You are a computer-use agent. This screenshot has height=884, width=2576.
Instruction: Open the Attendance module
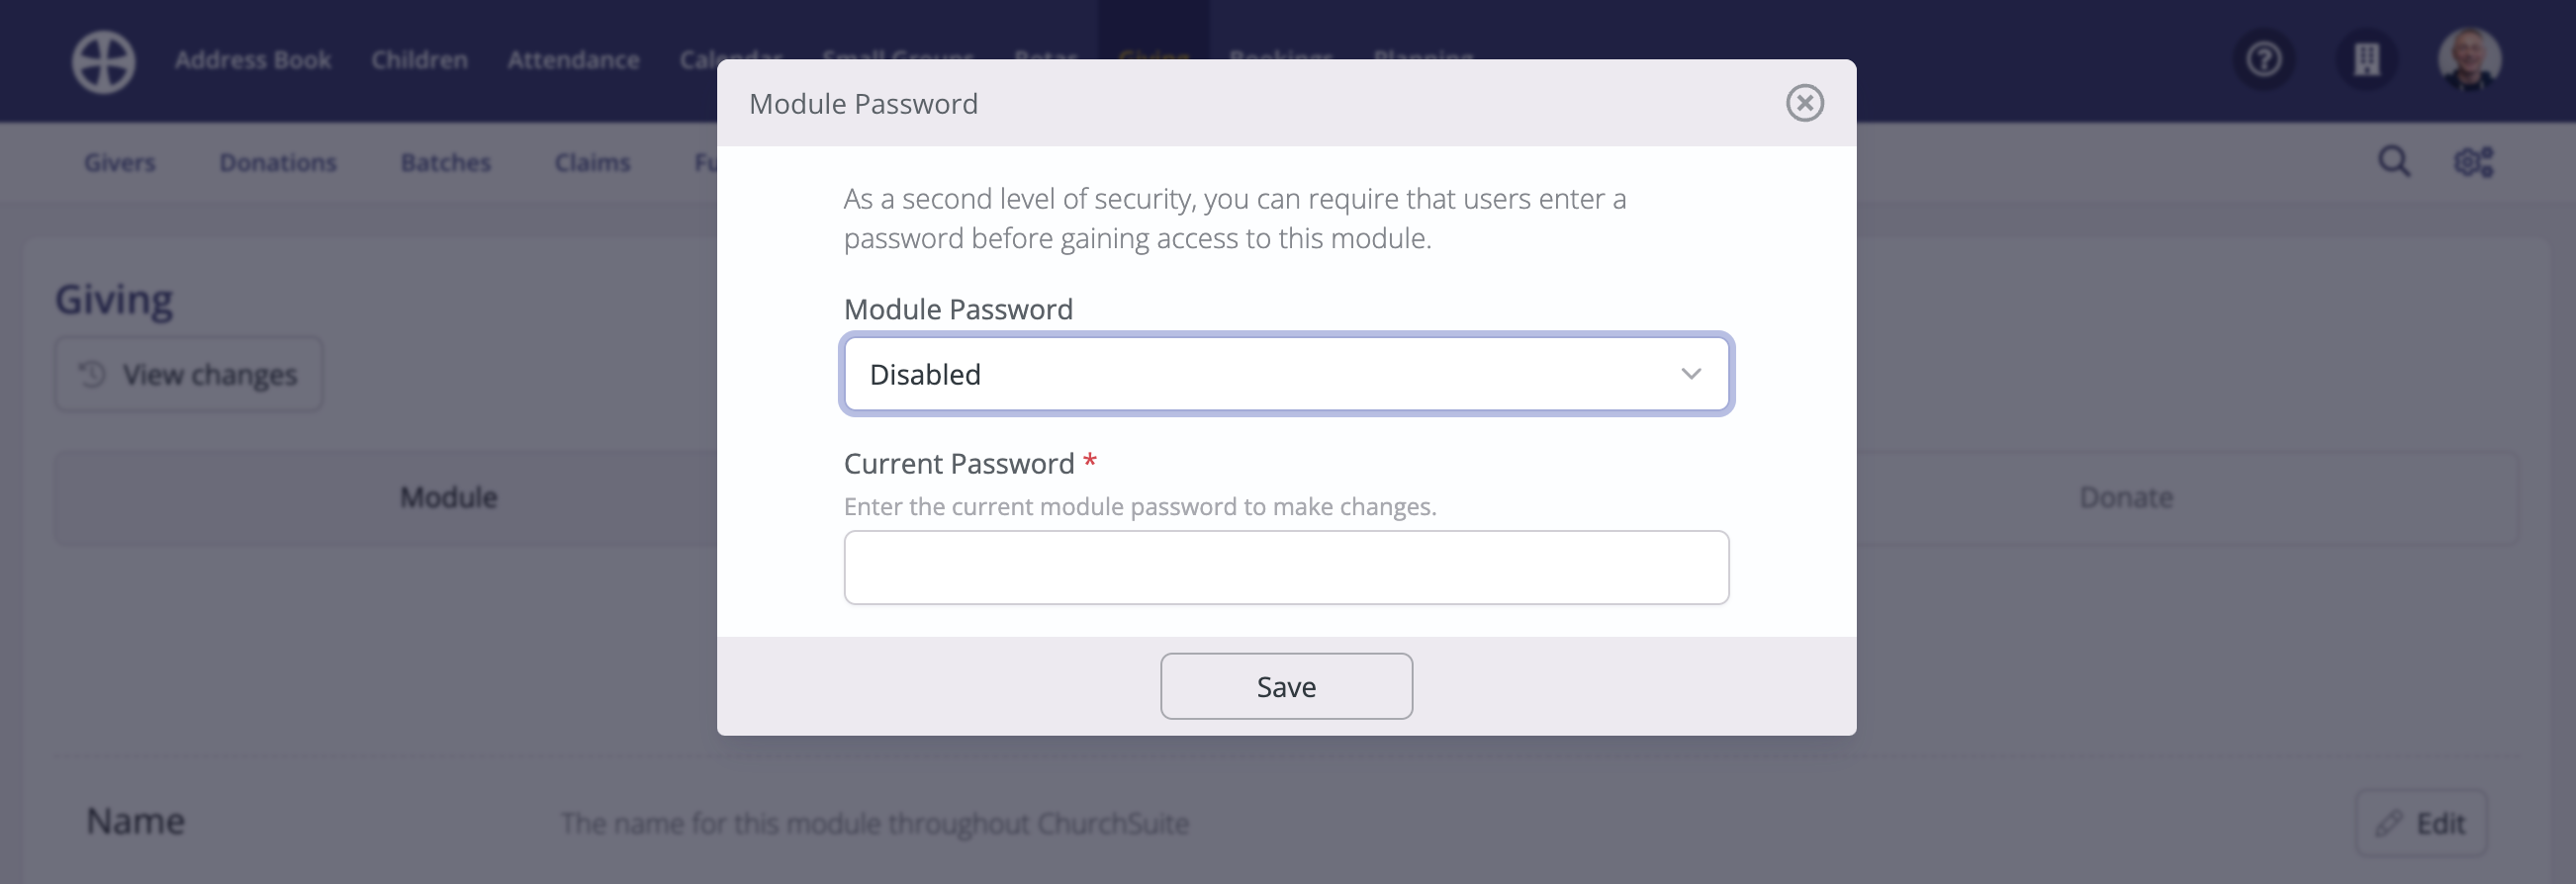[x=573, y=60]
